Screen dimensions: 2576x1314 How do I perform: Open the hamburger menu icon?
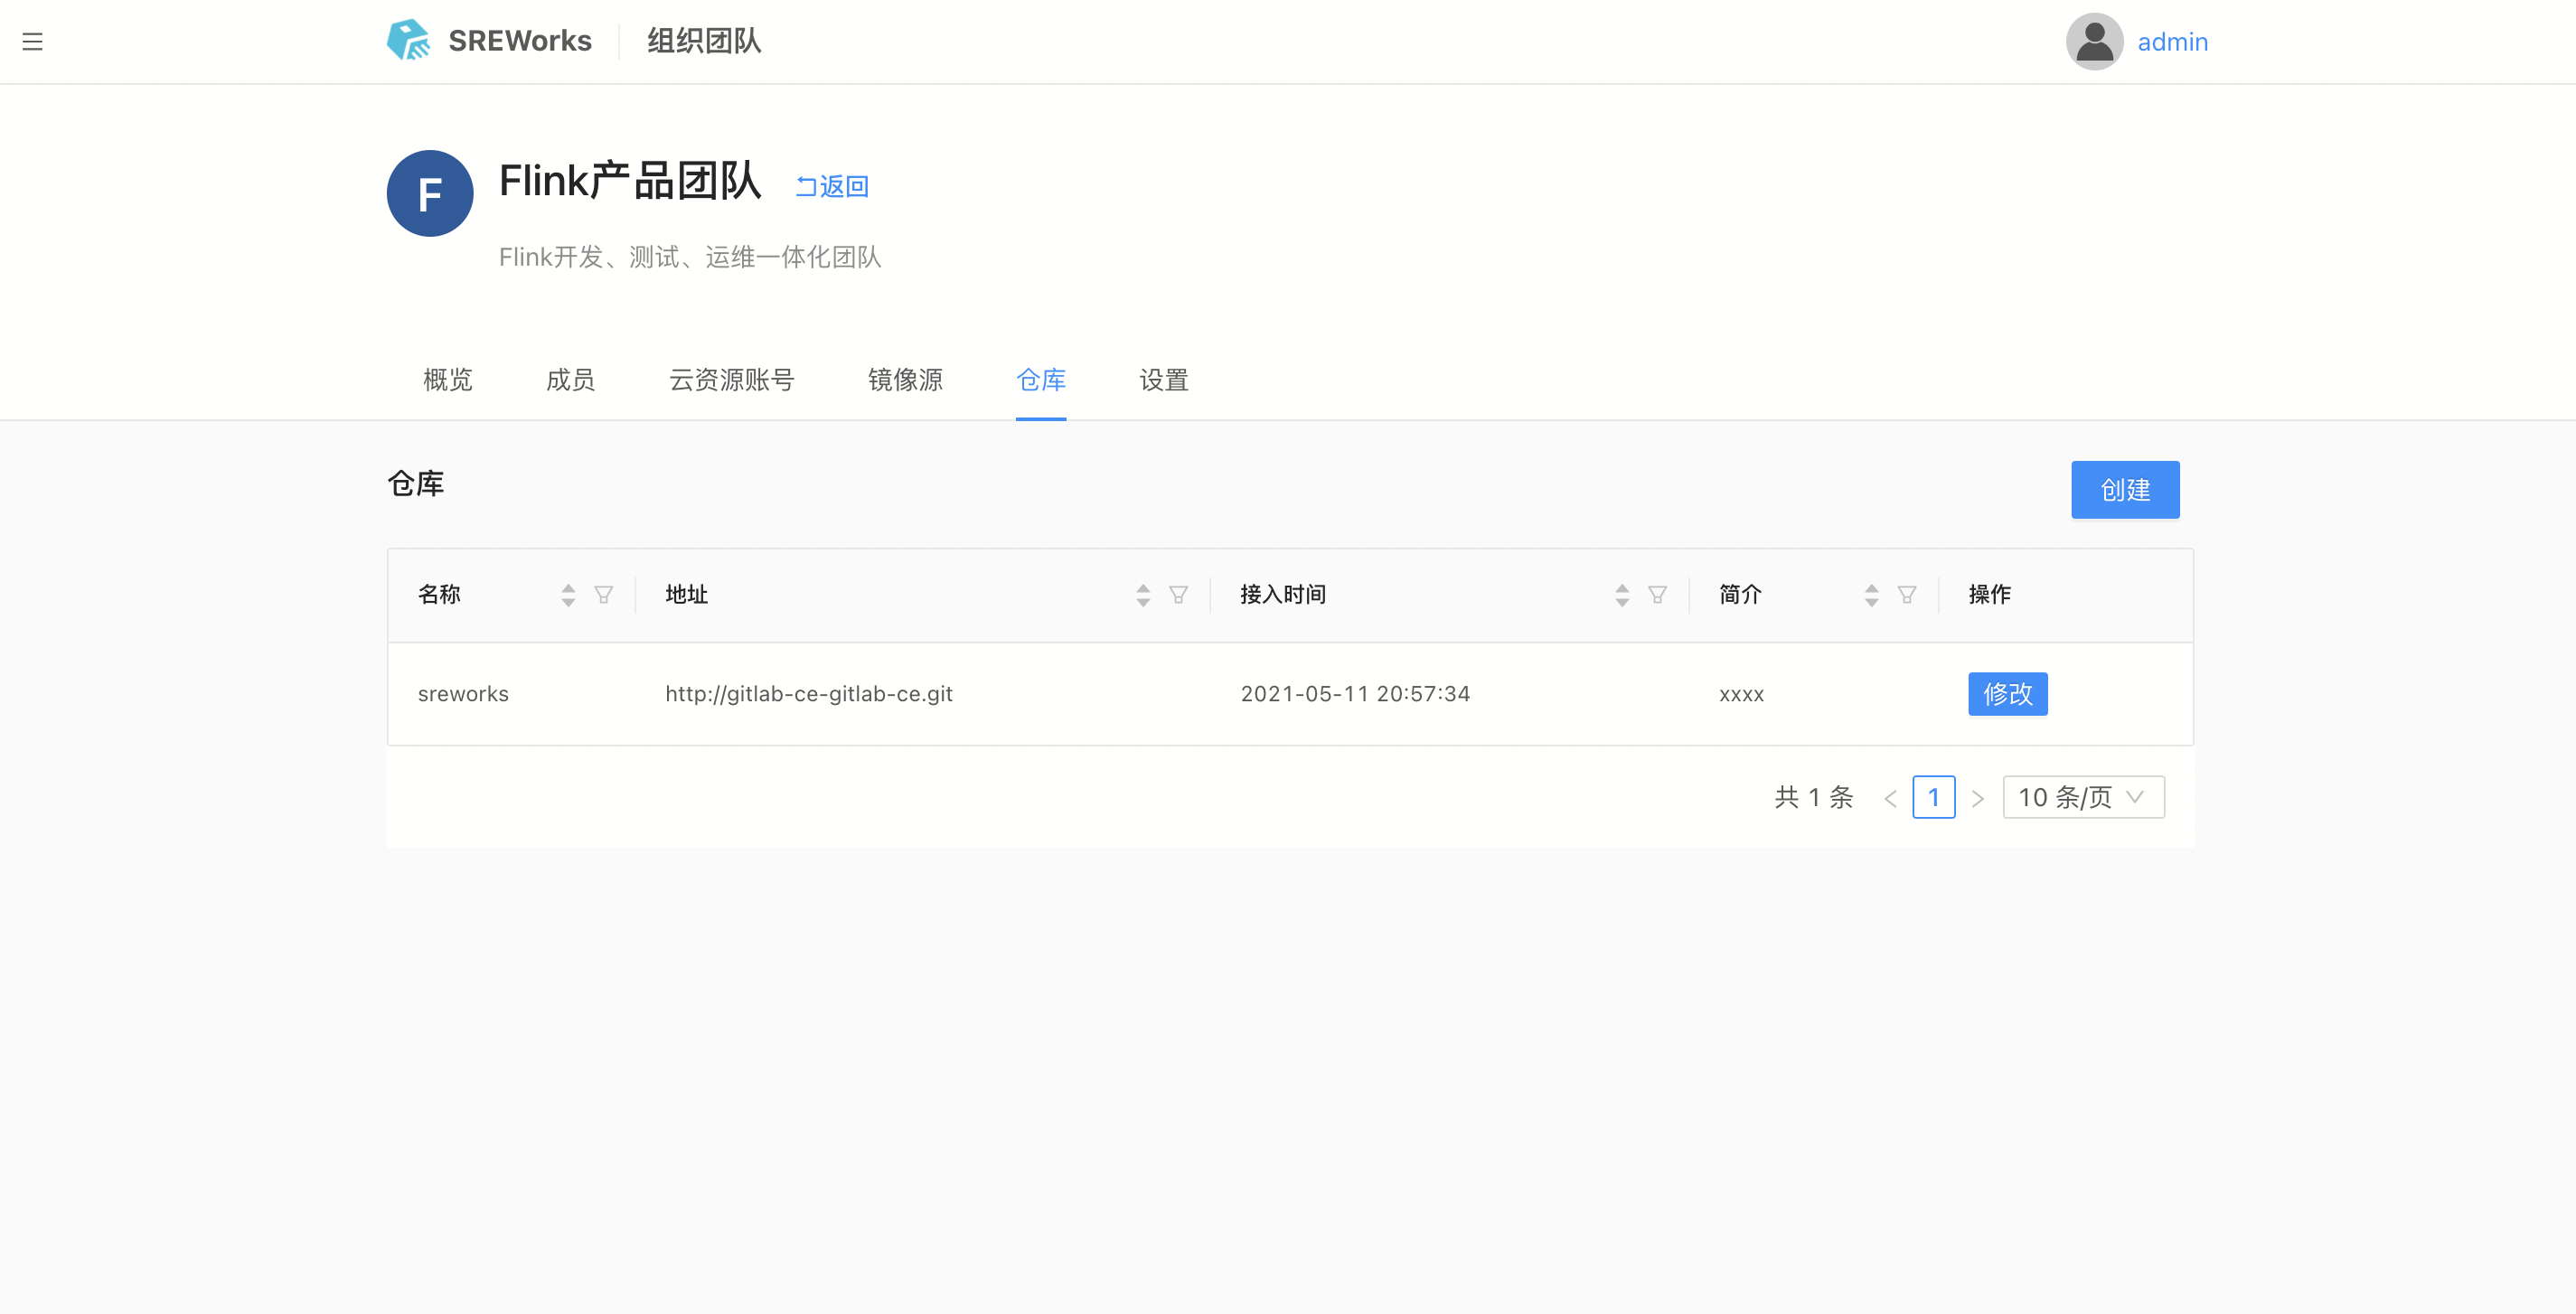coord(32,41)
